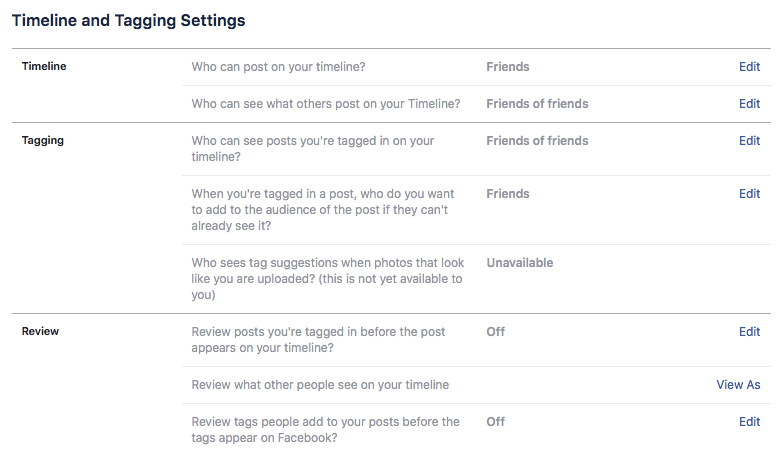Viewport: 783px width, 449px height.
Task: Click 'Review what other people see on your timeline'
Action: (x=320, y=385)
